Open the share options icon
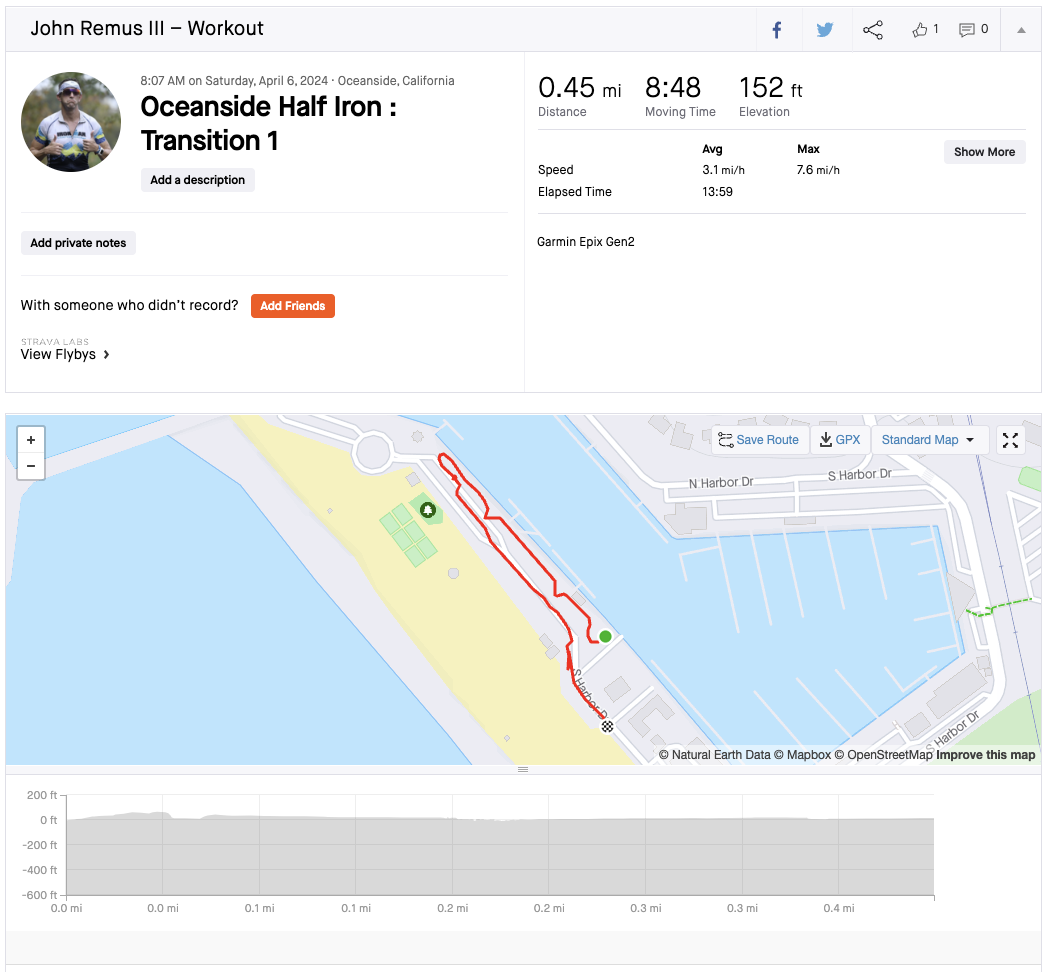Viewport: 1050px width, 972px height. (873, 30)
